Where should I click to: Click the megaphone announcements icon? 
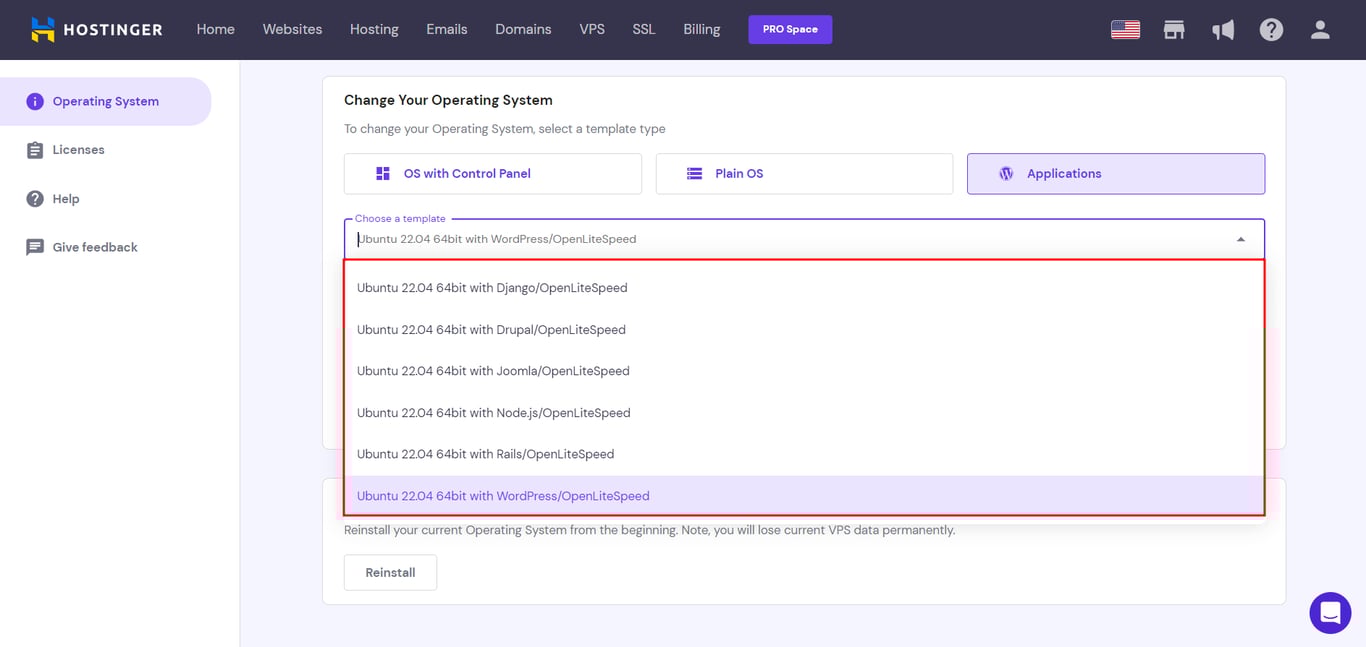click(x=1223, y=29)
